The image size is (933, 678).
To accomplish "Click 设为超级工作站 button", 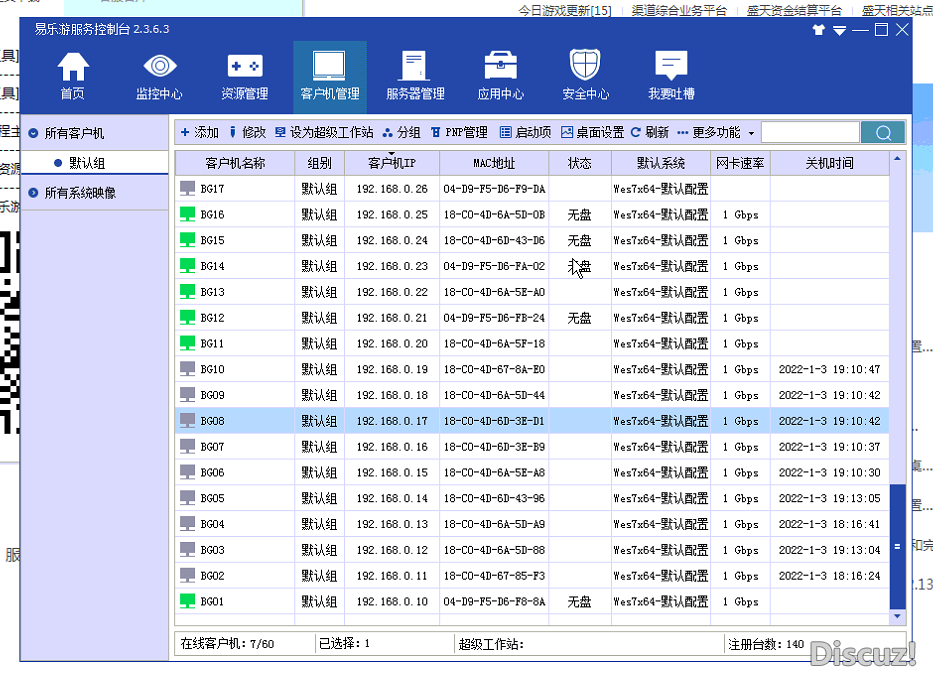I will point(324,132).
